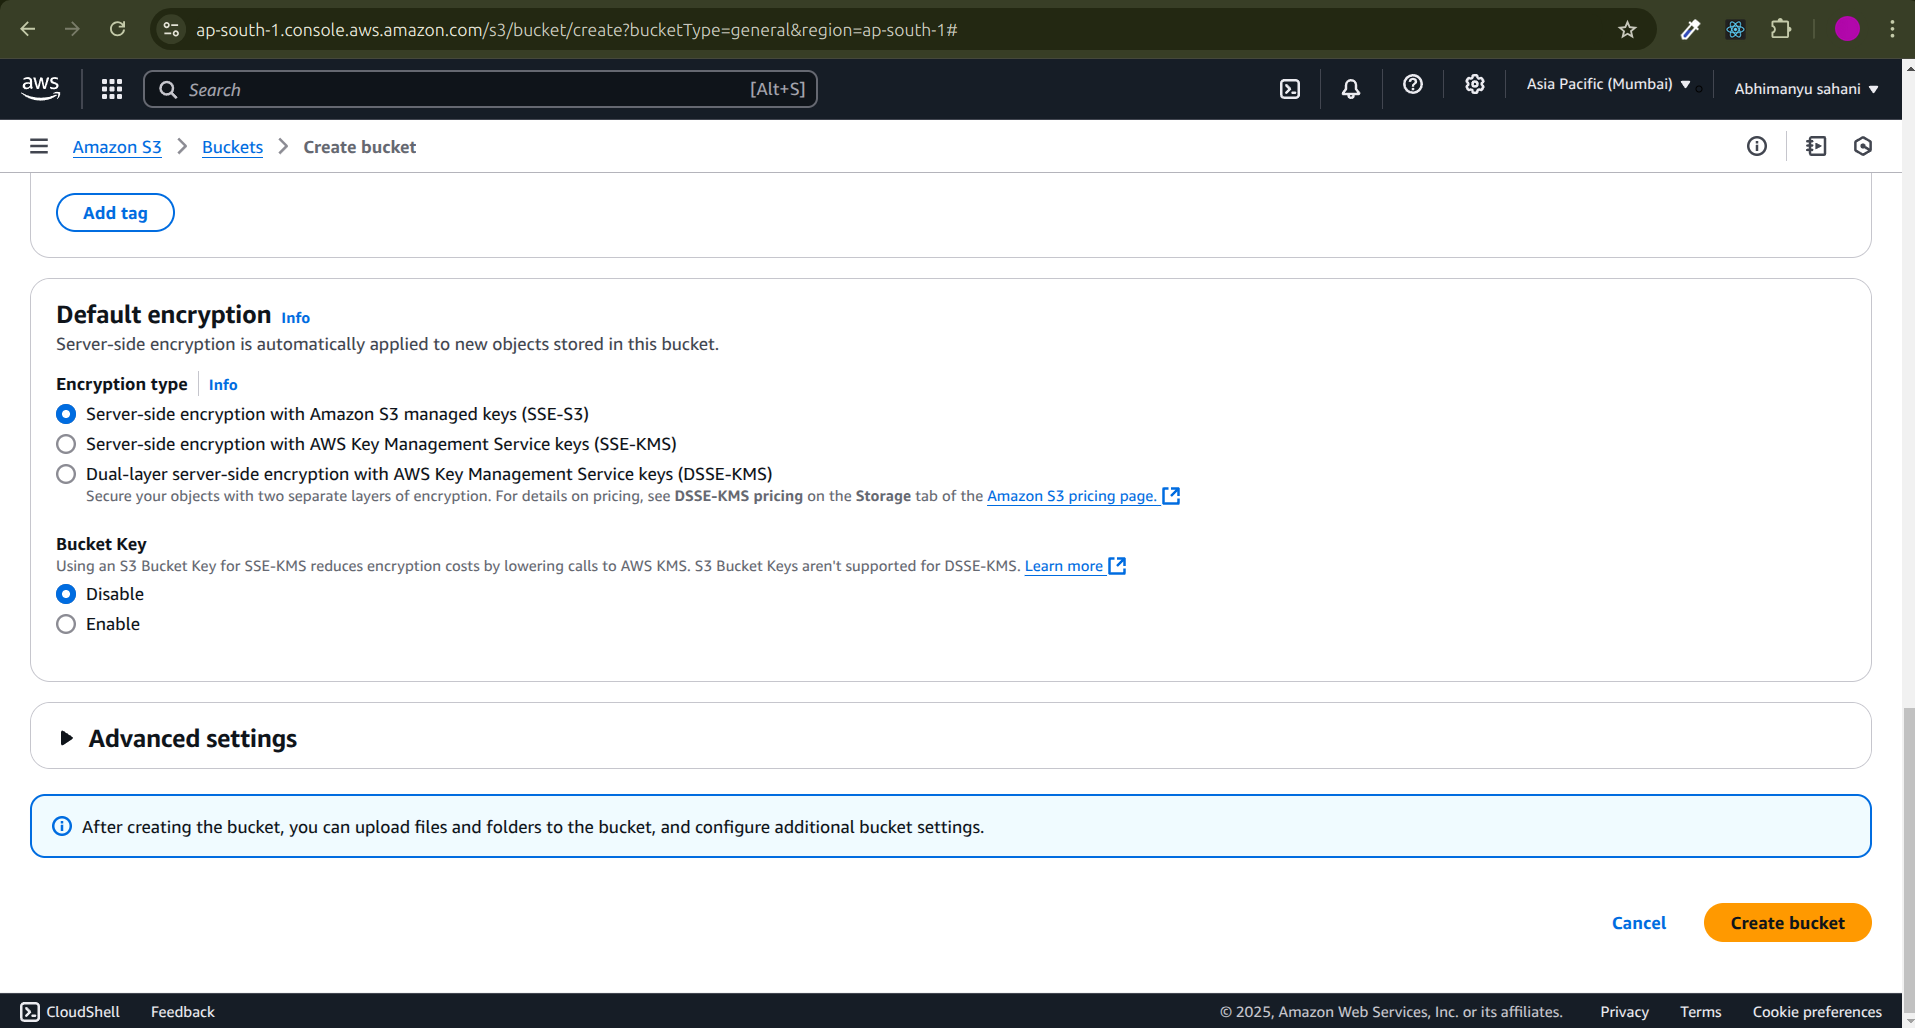This screenshot has height=1028, width=1915.
Task: Click the browser forward arrow
Action: tap(72, 29)
